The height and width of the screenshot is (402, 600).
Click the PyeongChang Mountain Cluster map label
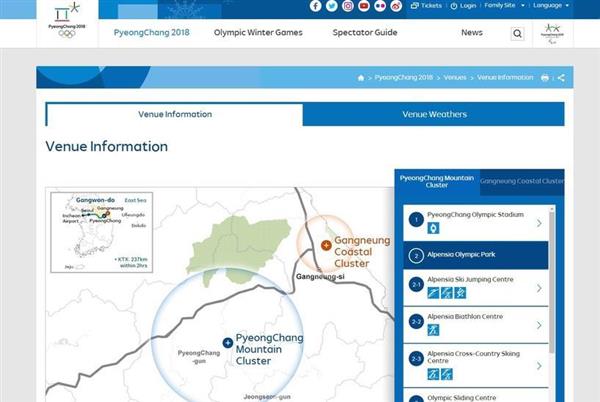tap(269, 349)
